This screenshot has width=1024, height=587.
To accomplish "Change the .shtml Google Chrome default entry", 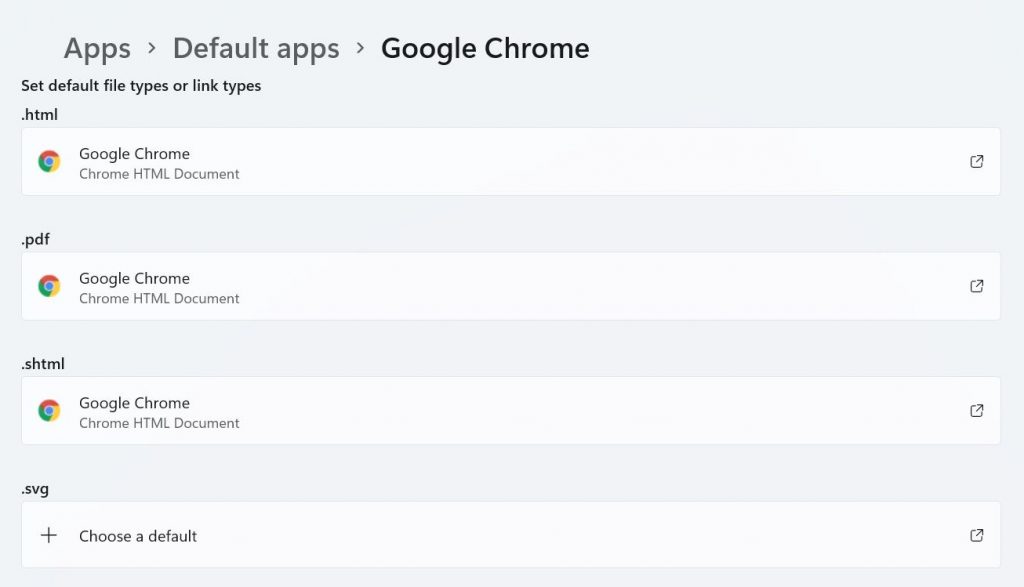I will [511, 411].
